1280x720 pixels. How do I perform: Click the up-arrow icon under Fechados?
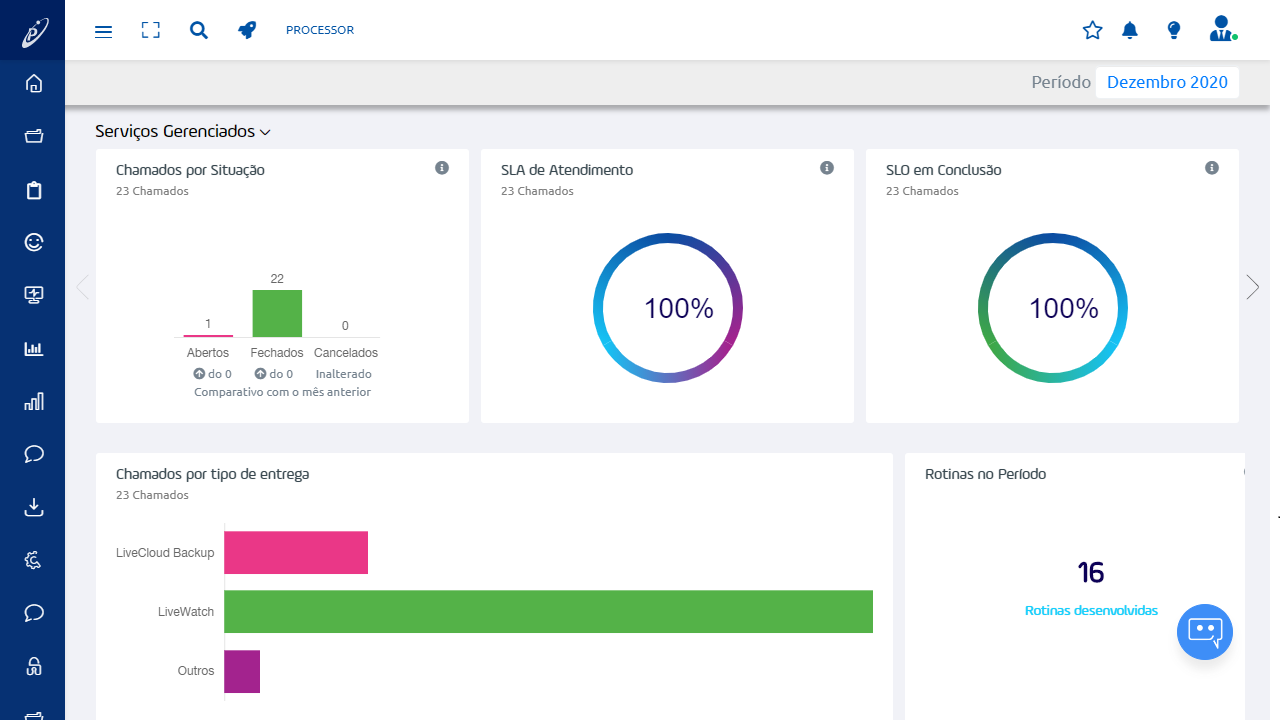click(x=261, y=374)
